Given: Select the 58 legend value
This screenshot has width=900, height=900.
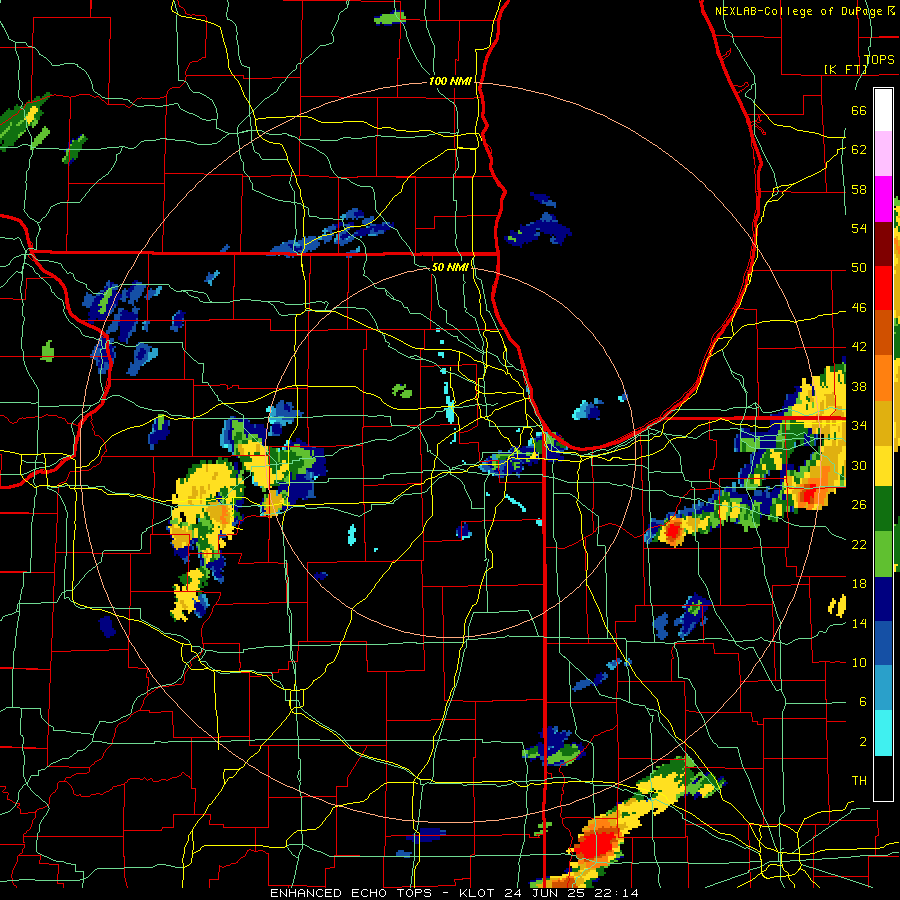Looking at the screenshot, I should click(x=859, y=189).
